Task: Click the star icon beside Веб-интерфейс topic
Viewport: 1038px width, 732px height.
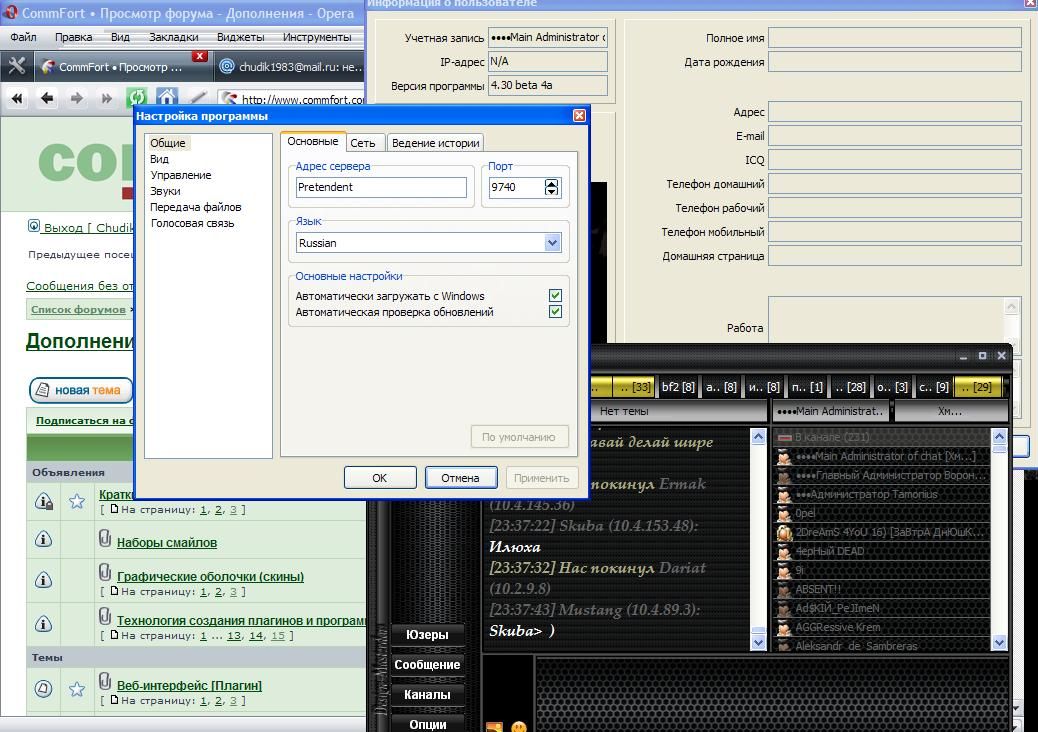Action: (x=77, y=689)
